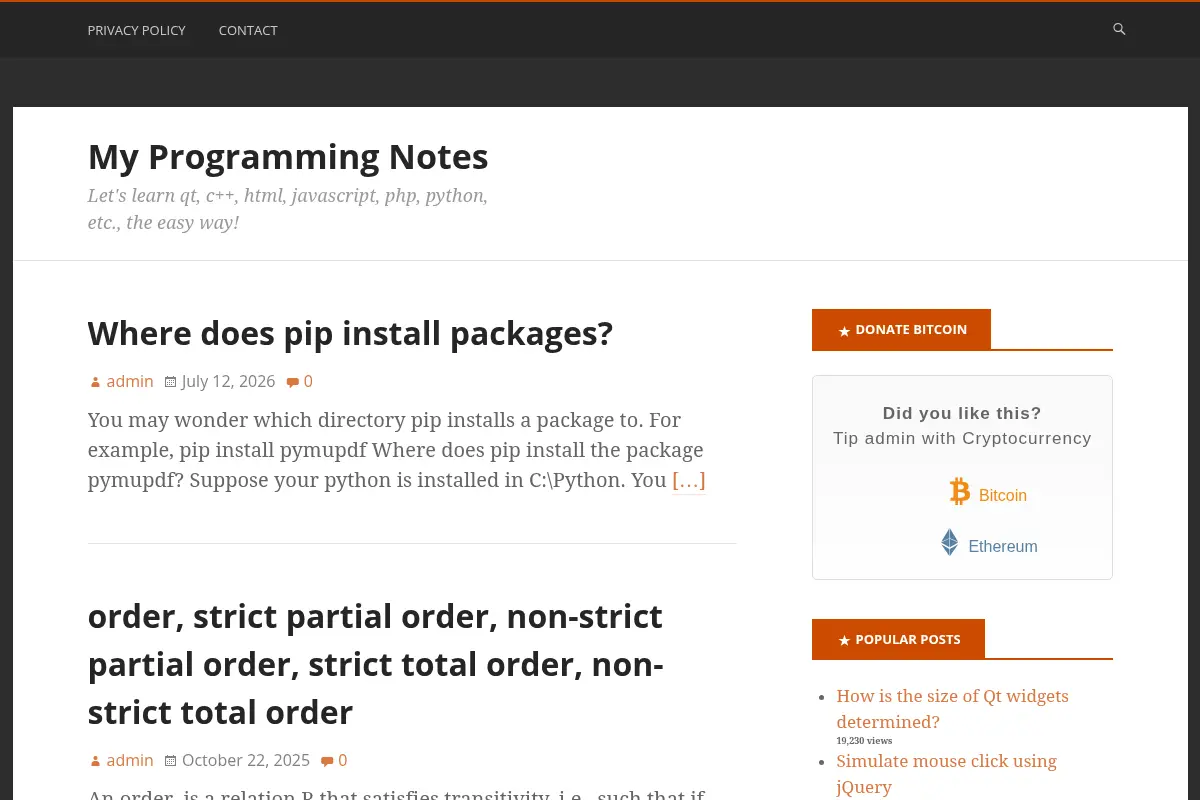Viewport: 1200px width, 800px height.
Task: Click 'Did you like this?' text
Action: [962, 413]
